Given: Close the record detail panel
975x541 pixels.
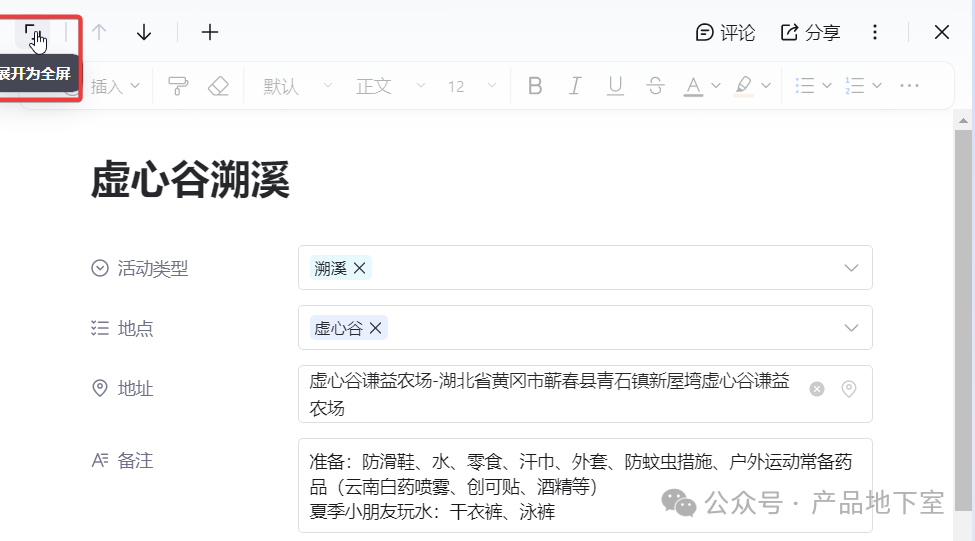Looking at the screenshot, I should tap(942, 32).
